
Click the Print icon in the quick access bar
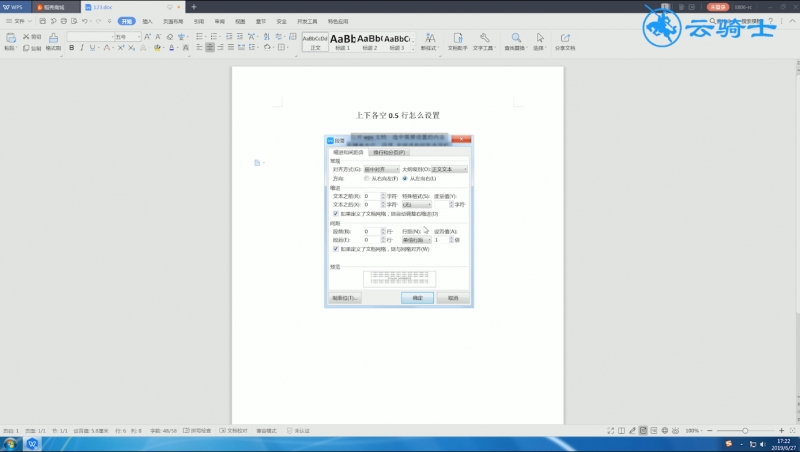coord(64,21)
